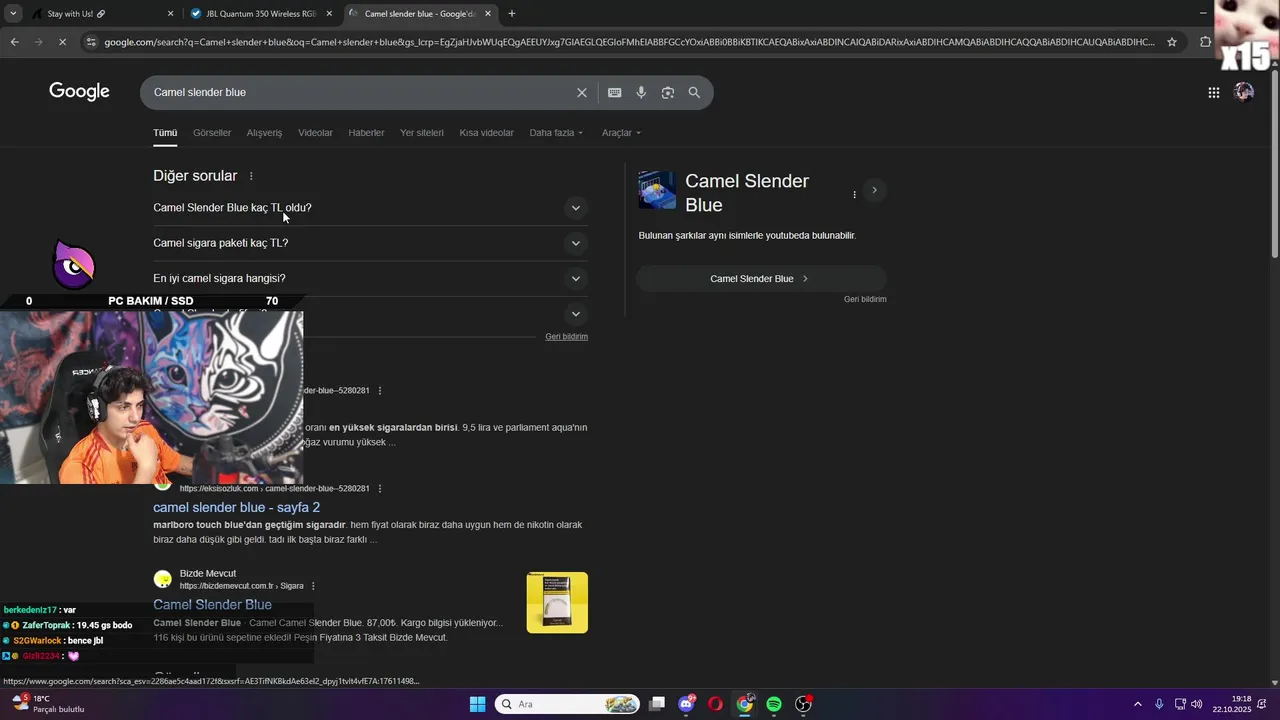
Task: Switch to the Yer siteleri tab
Action: coord(422,132)
